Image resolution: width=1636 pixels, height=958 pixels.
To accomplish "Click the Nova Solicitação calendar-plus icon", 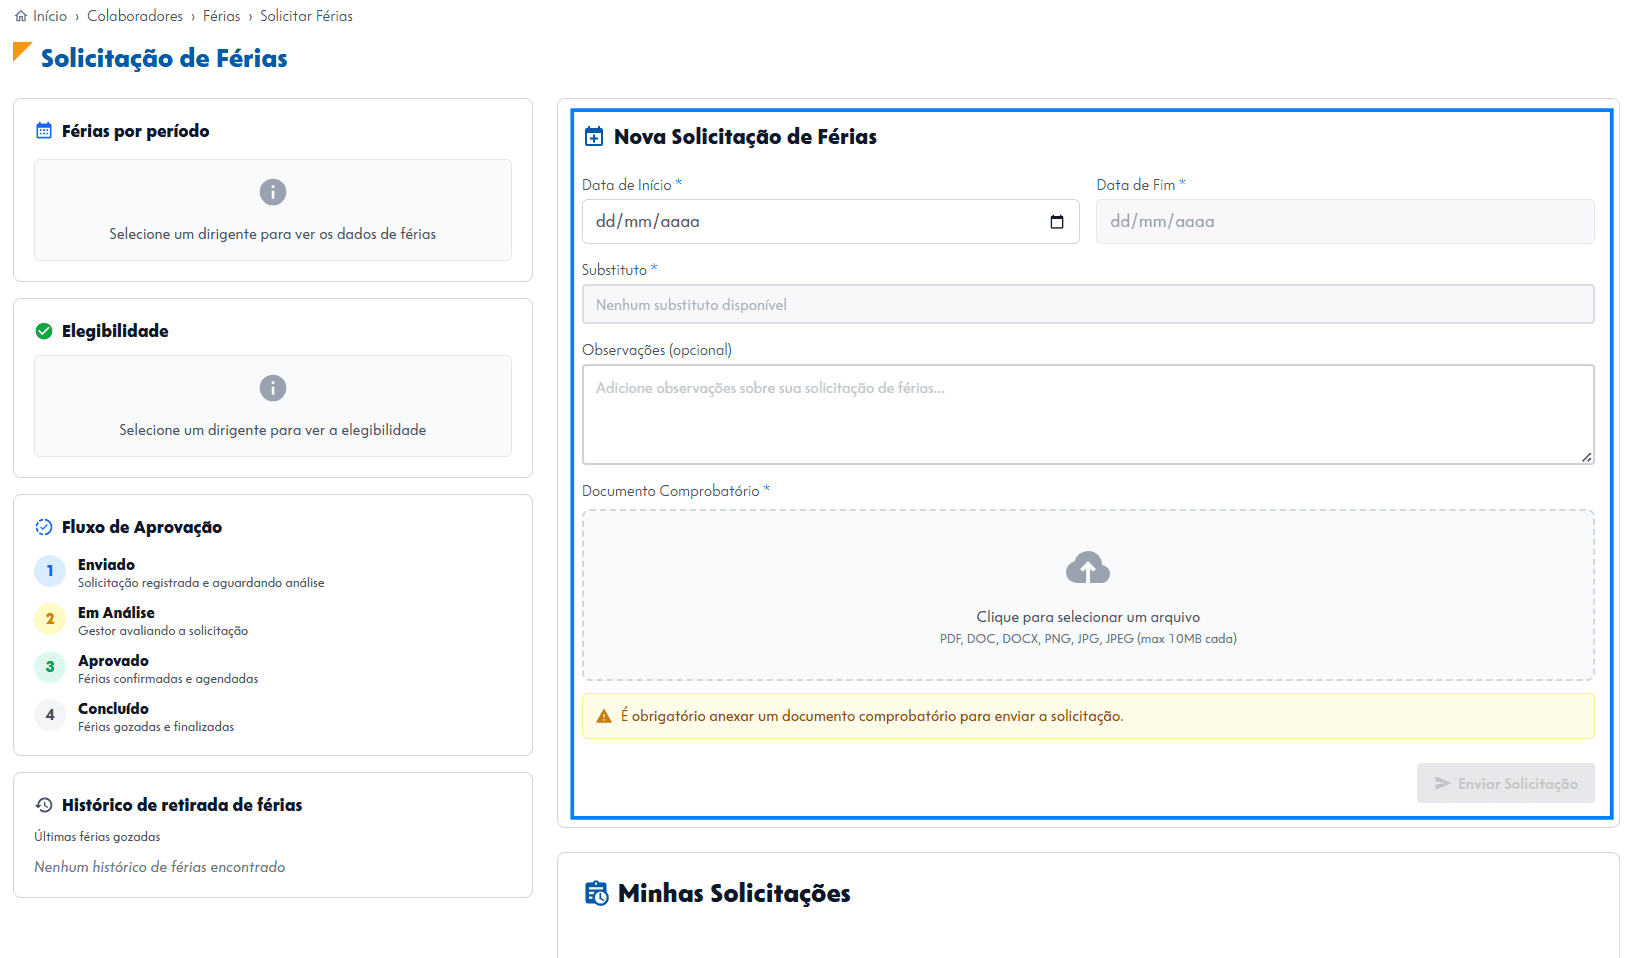I will pyautogui.click(x=594, y=137).
